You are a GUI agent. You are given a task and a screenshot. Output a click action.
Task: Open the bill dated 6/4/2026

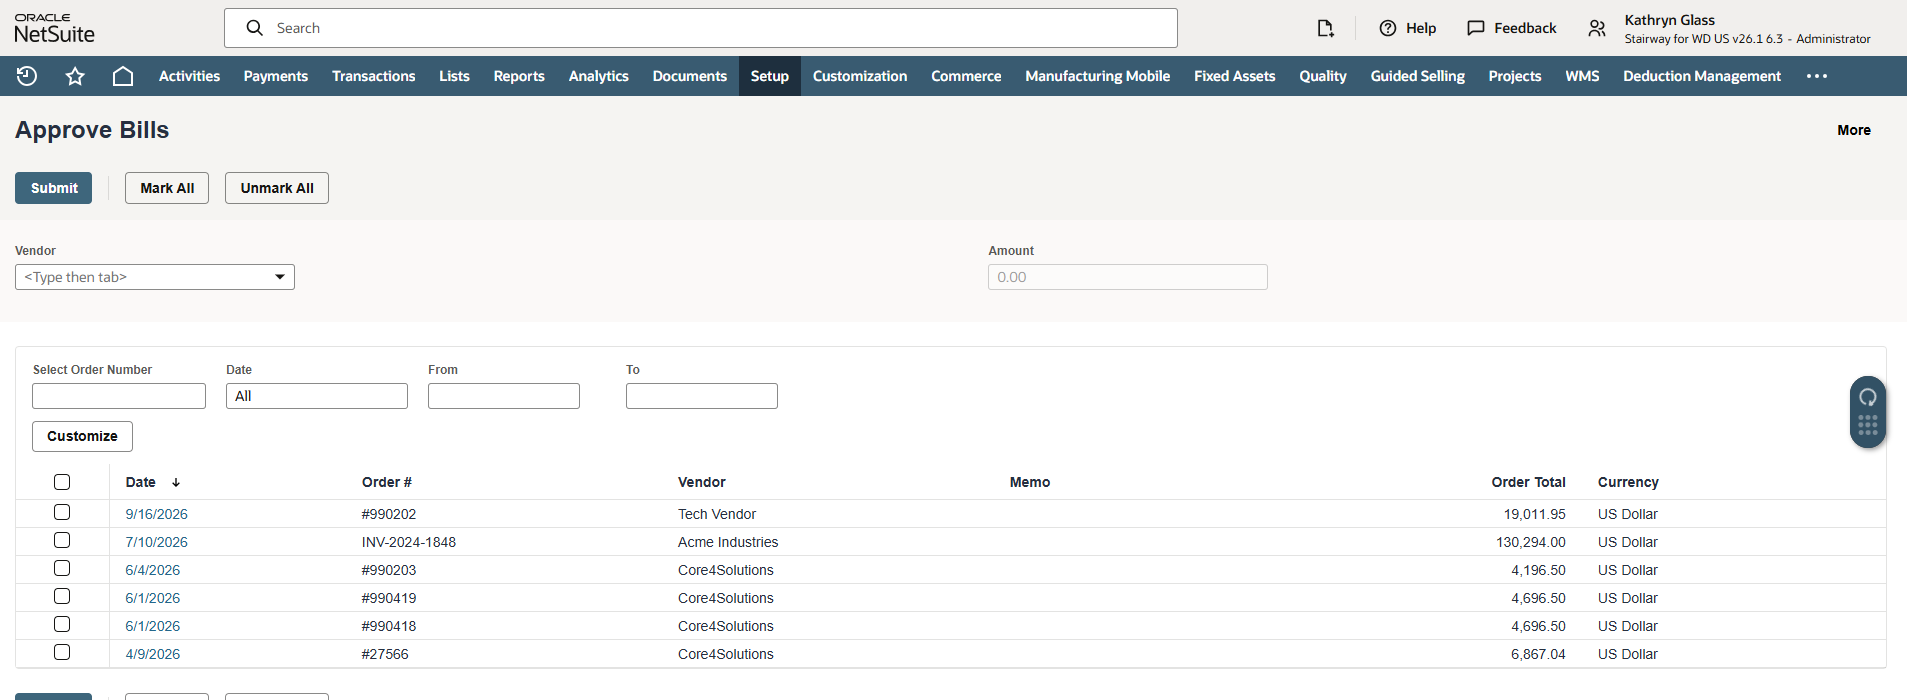[x=152, y=570]
